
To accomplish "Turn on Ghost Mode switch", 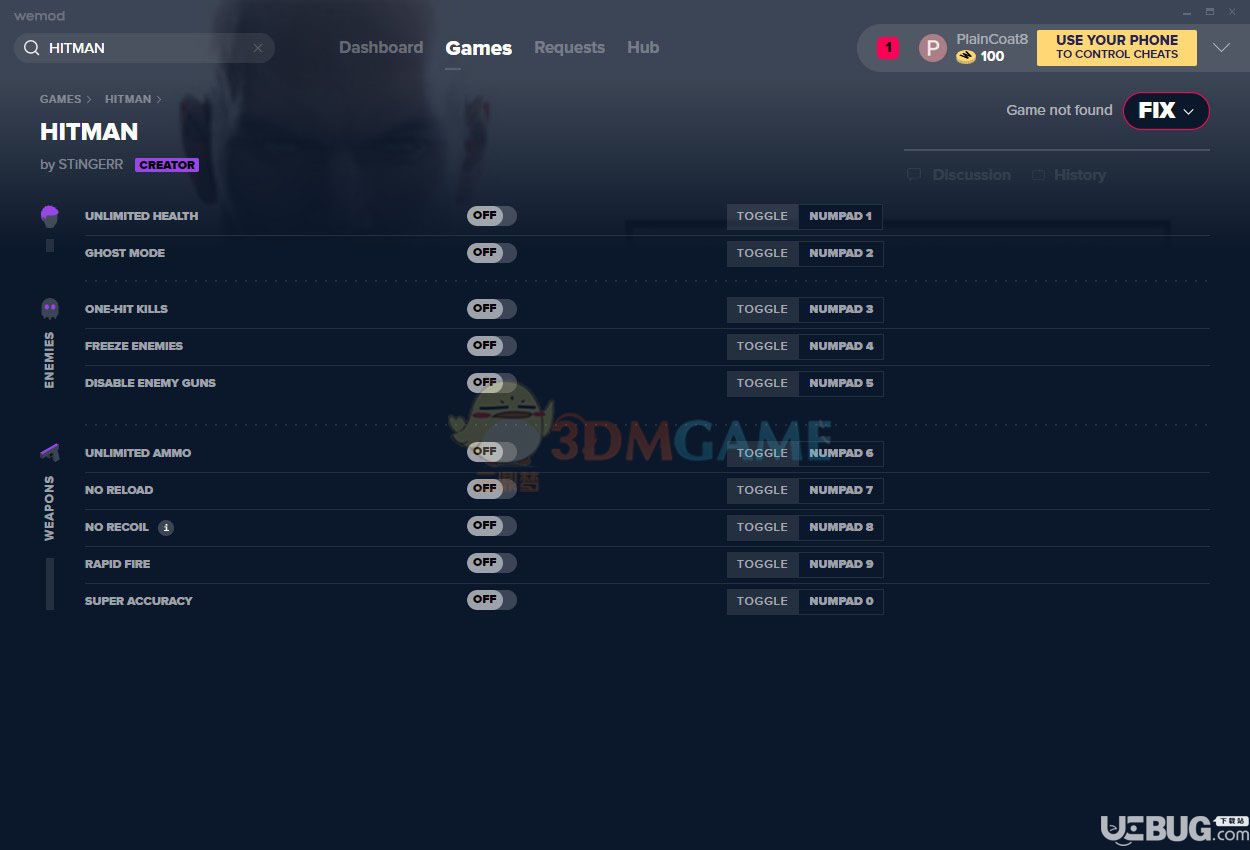I will (492, 253).
